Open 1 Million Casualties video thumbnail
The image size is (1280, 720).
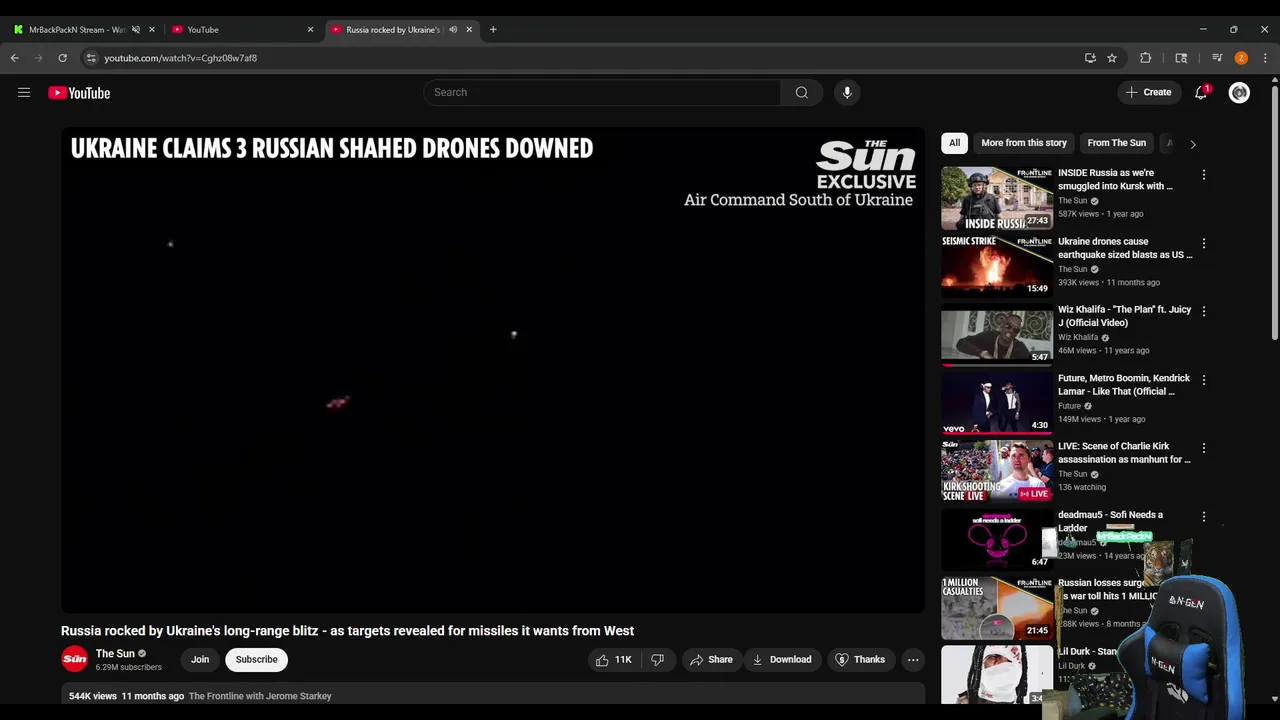997,608
